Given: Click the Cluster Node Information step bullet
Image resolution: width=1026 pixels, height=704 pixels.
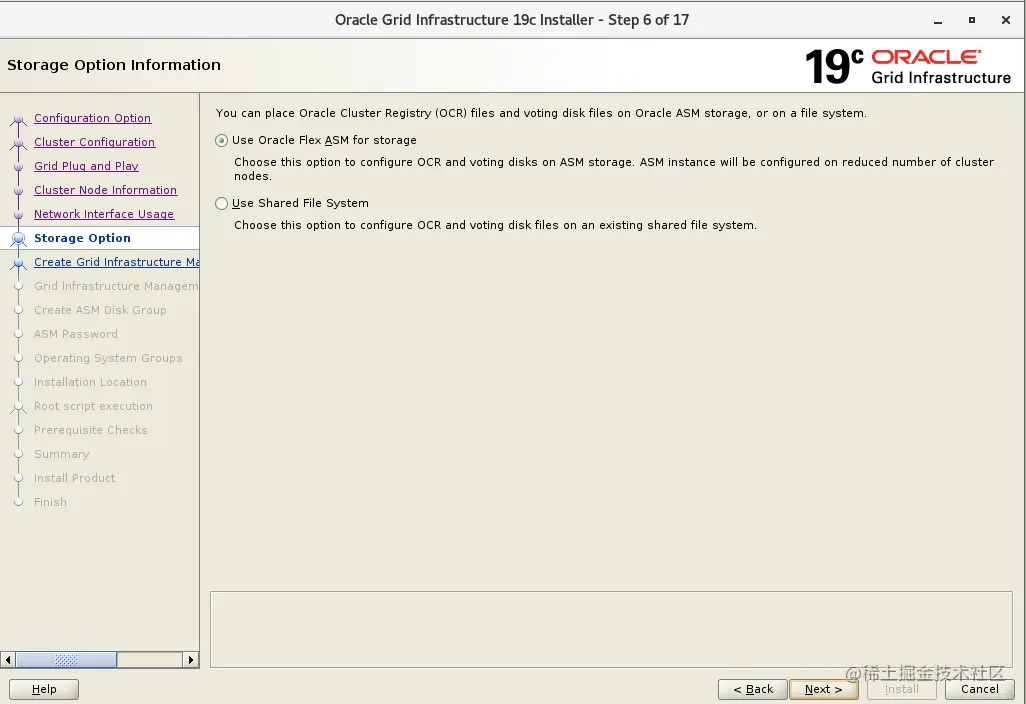Looking at the screenshot, I should (19, 191).
